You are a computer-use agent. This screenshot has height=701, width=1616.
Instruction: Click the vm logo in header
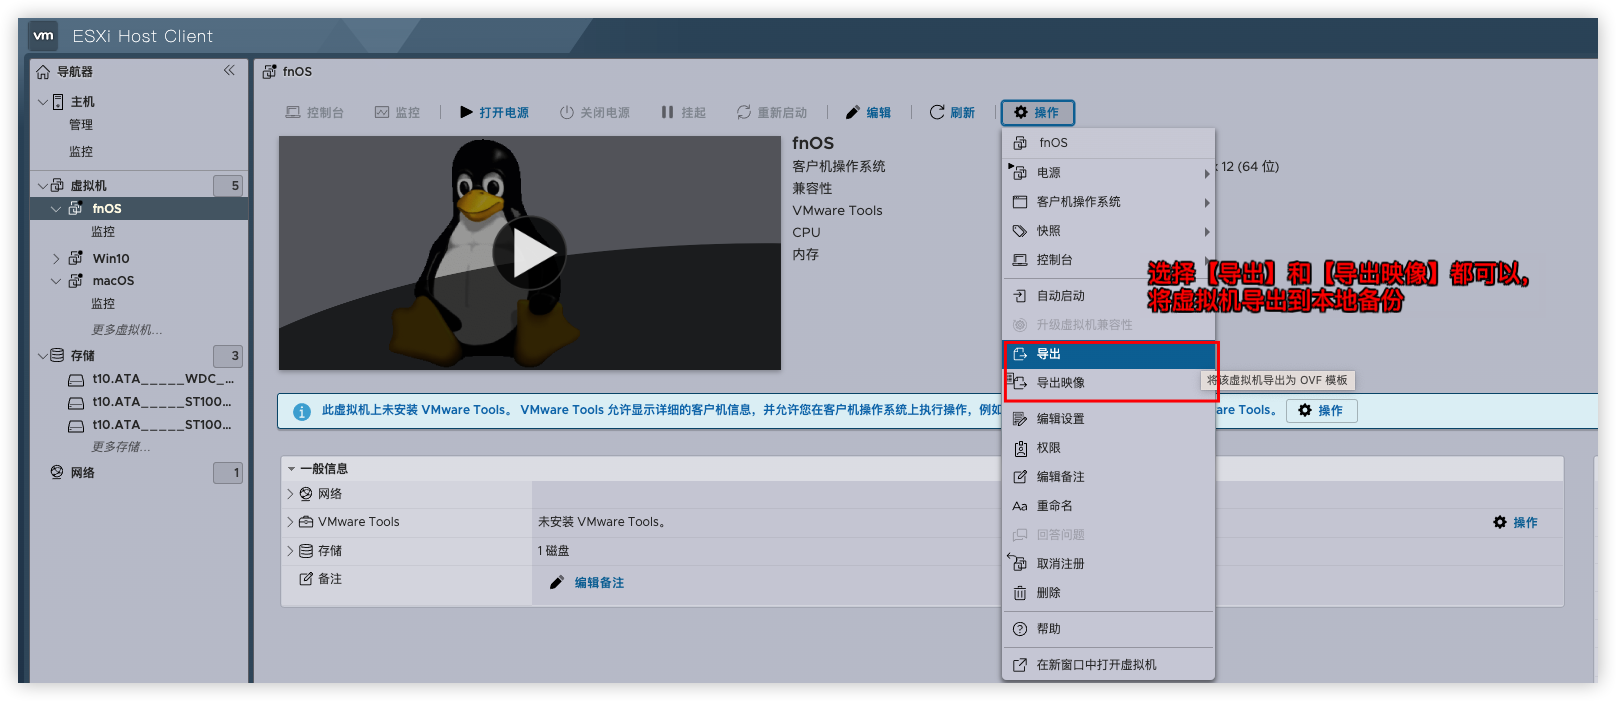43,36
